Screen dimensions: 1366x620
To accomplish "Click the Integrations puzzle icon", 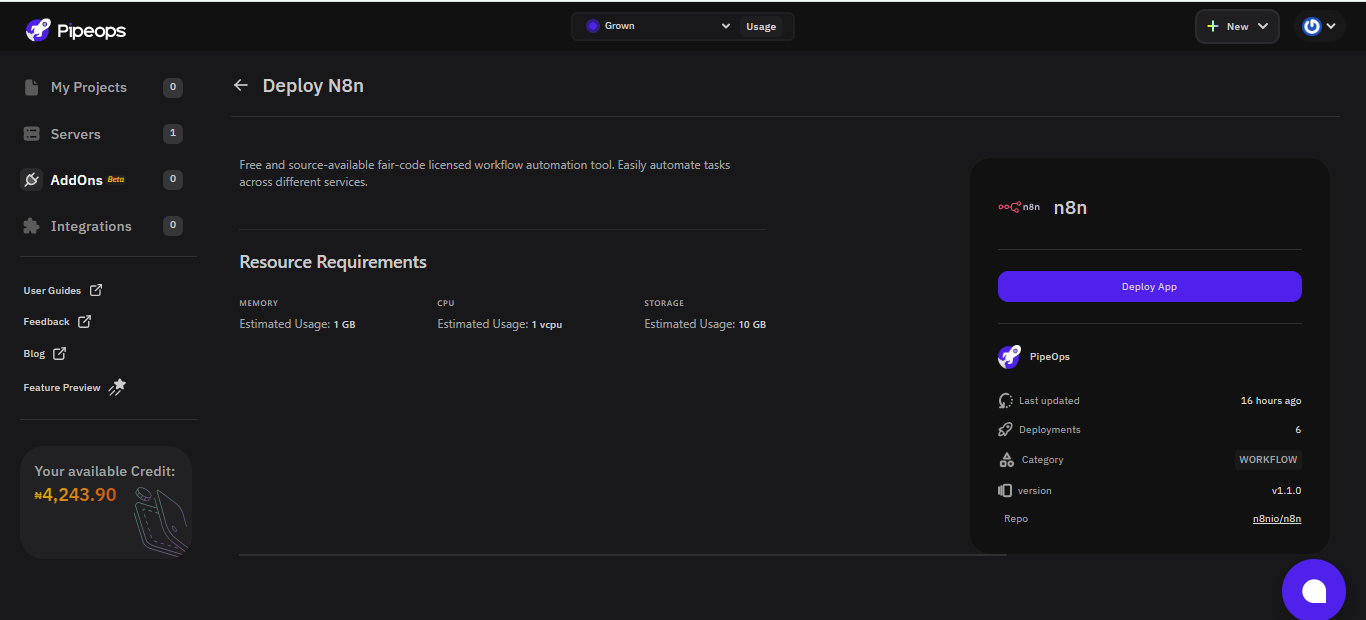I will (x=31, y=226).
